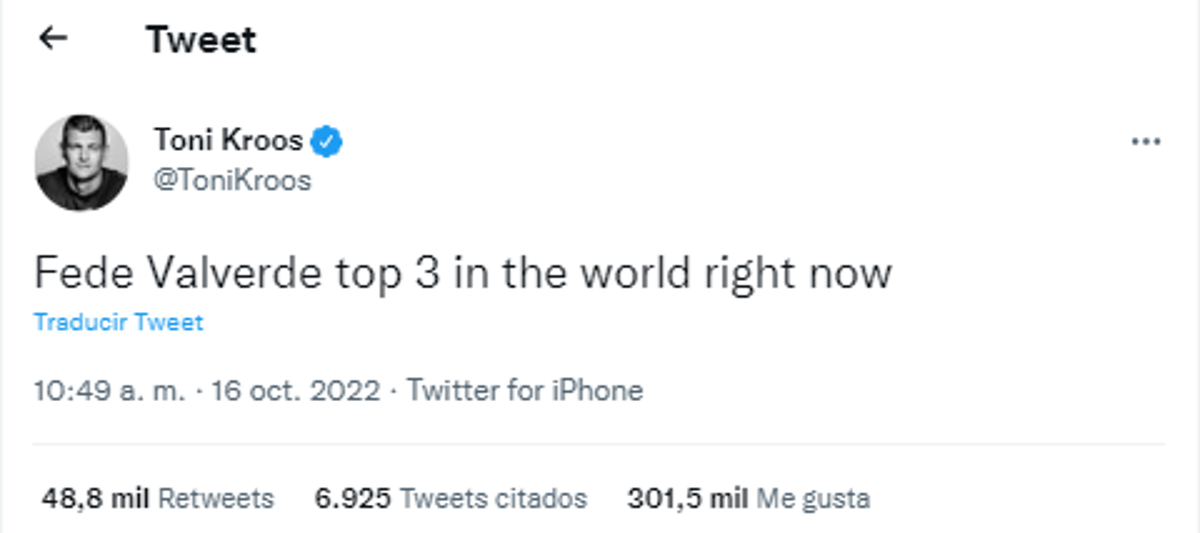This screenshot has width=1200, height=533.
Task: Open the 6.925 quote tweets number
Action: click(352, 498)
